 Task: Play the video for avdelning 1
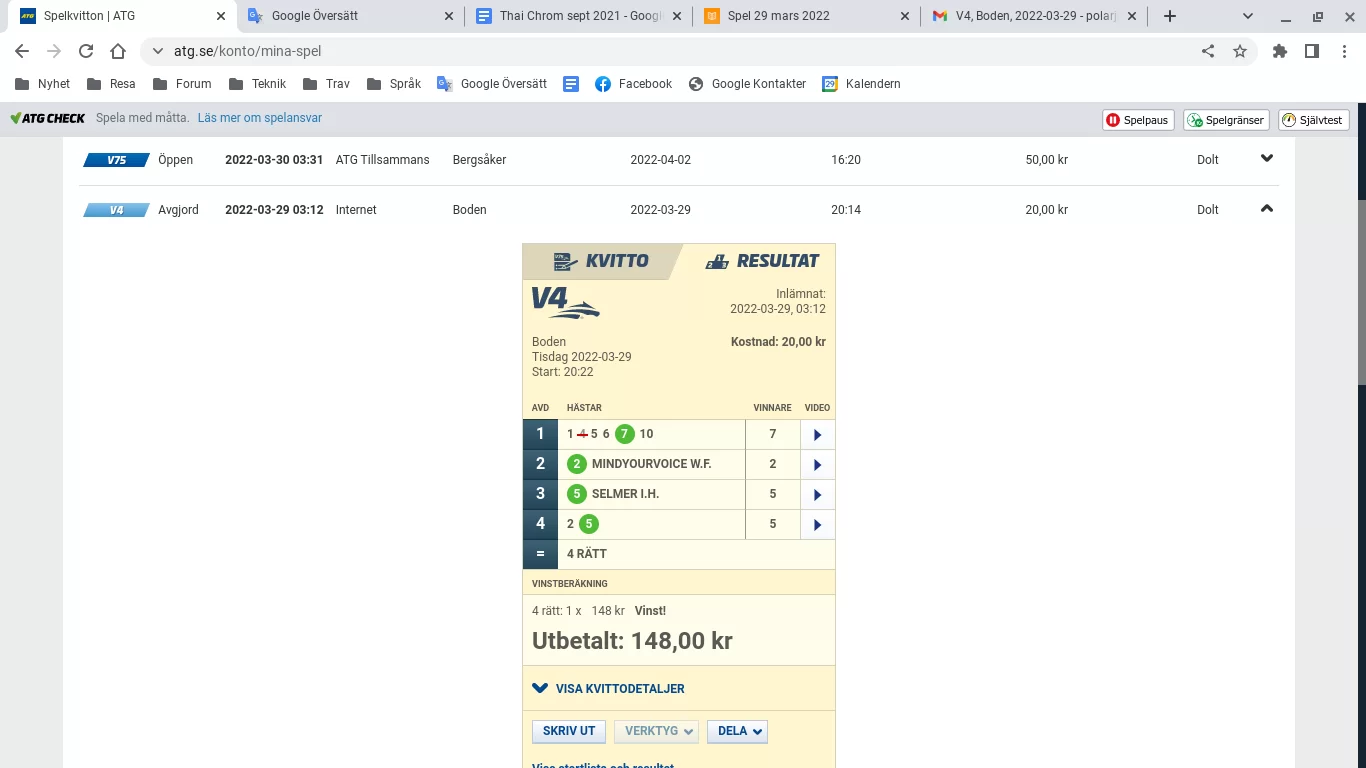(817, 434)
